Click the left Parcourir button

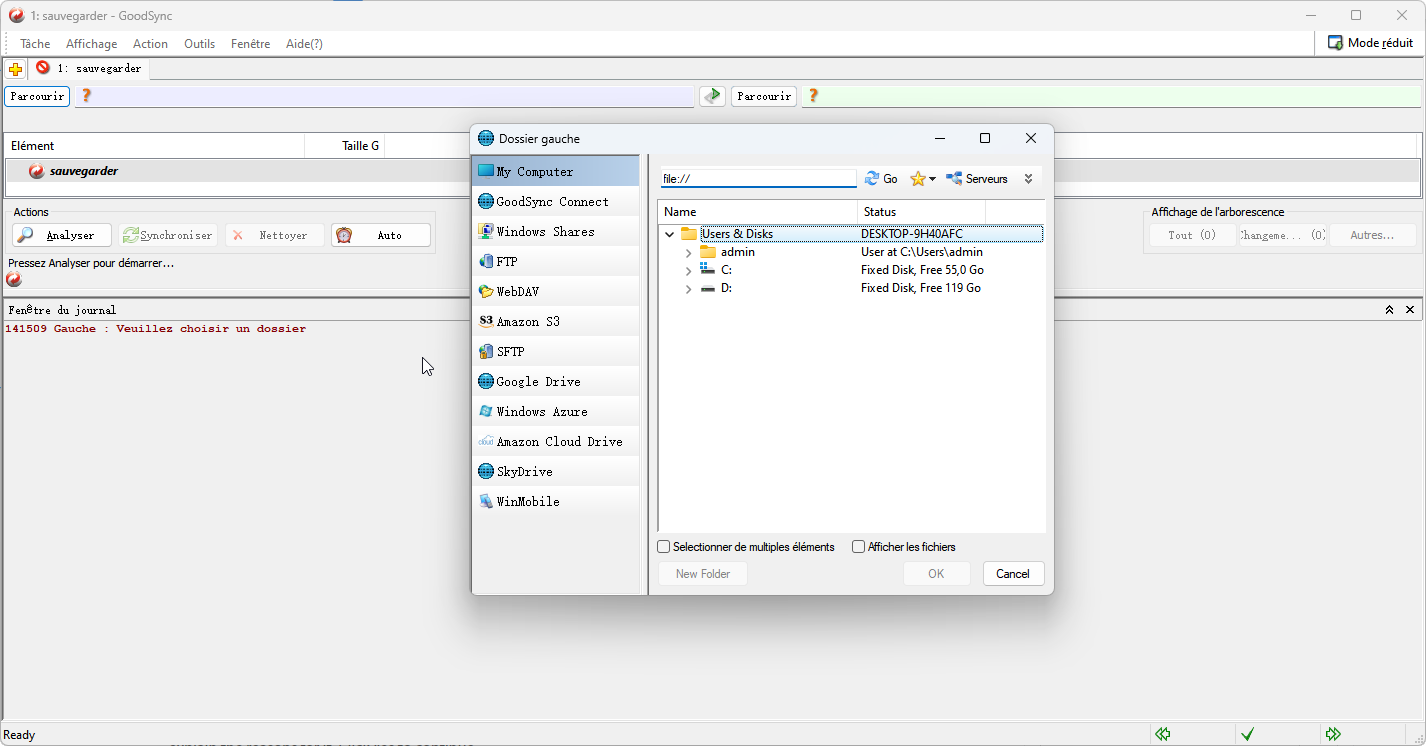click(37, 96)
